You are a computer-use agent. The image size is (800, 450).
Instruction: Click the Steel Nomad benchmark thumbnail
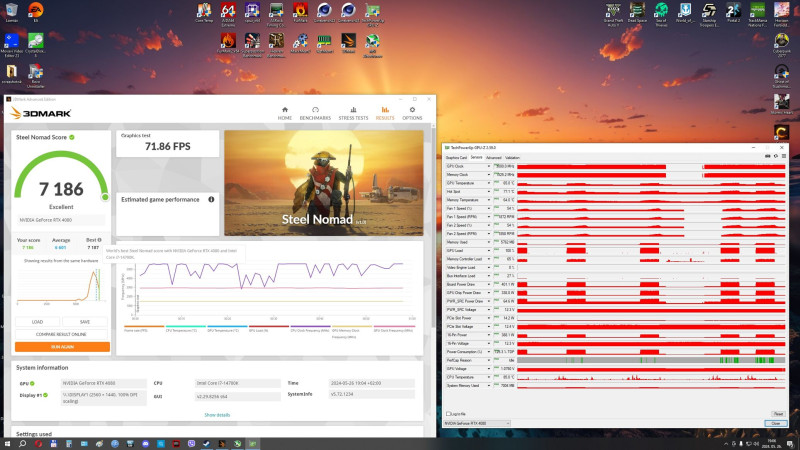pyautogui.click(x=323, y=183)
